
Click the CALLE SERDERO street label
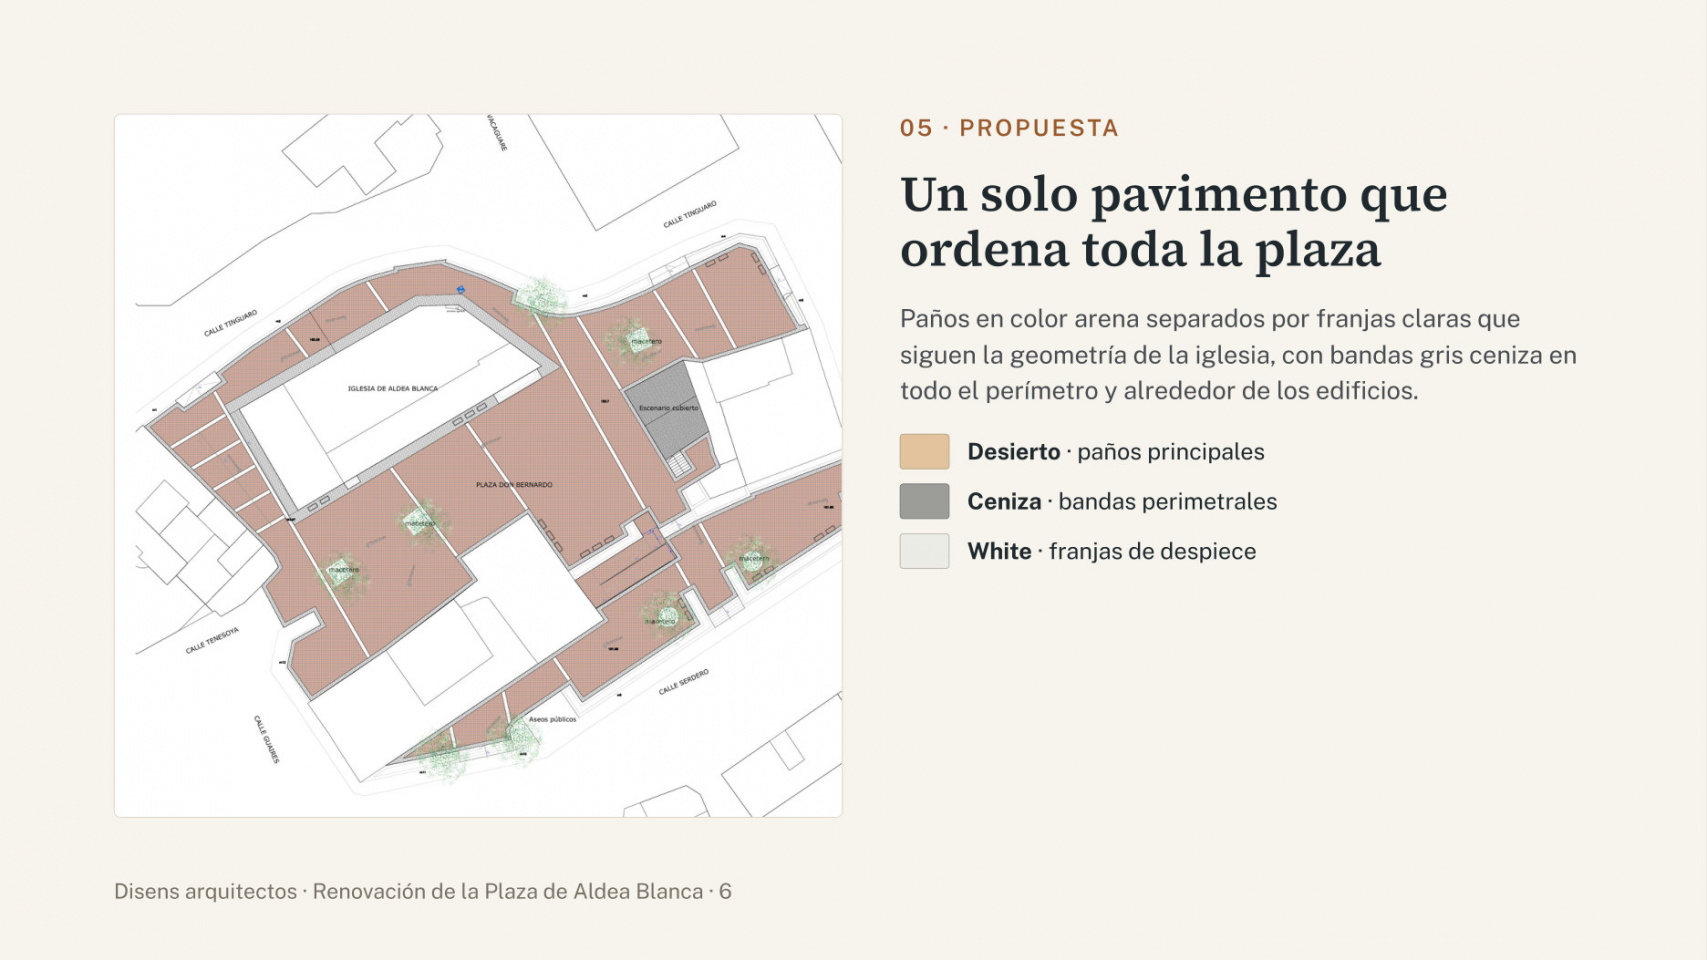(x=684, y=682)
